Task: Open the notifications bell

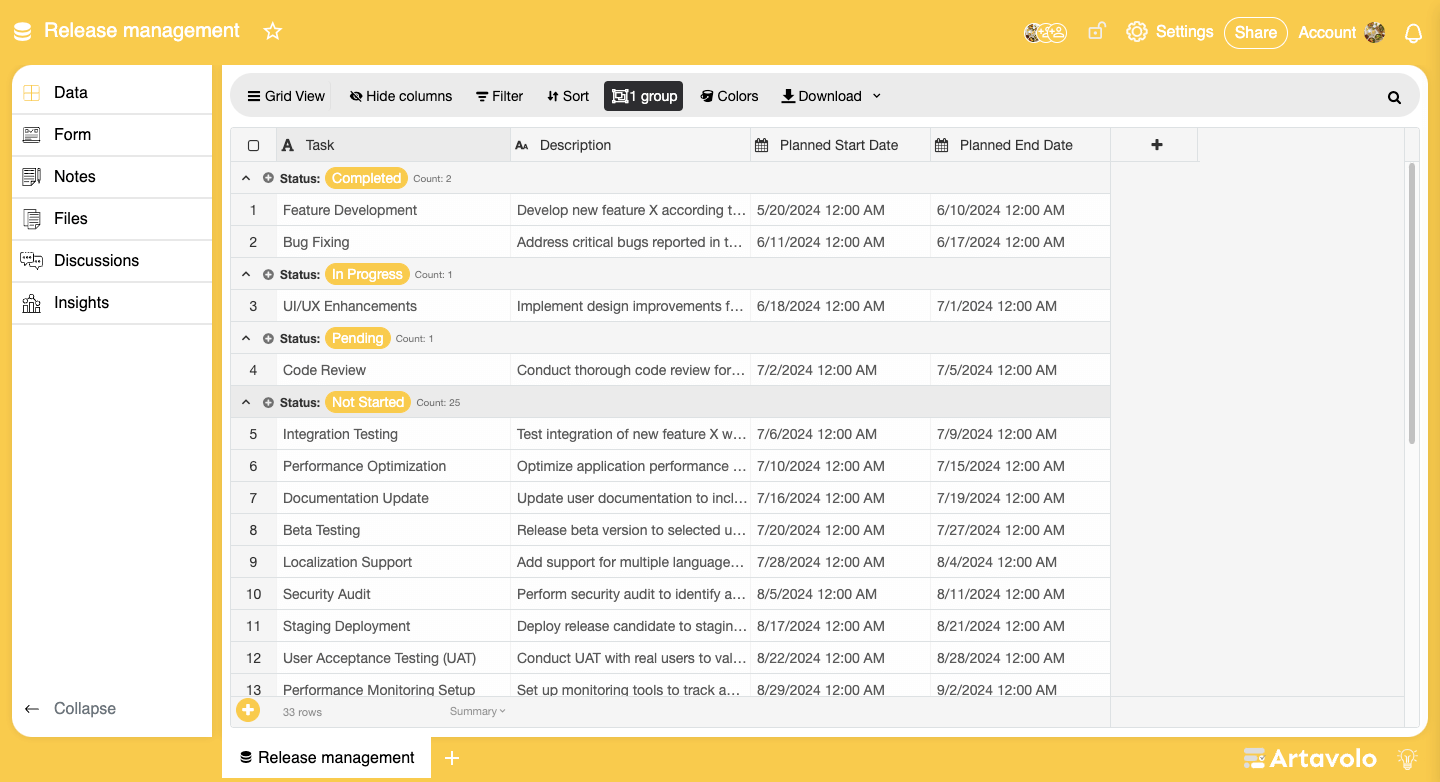Action: pos(1413,33)
